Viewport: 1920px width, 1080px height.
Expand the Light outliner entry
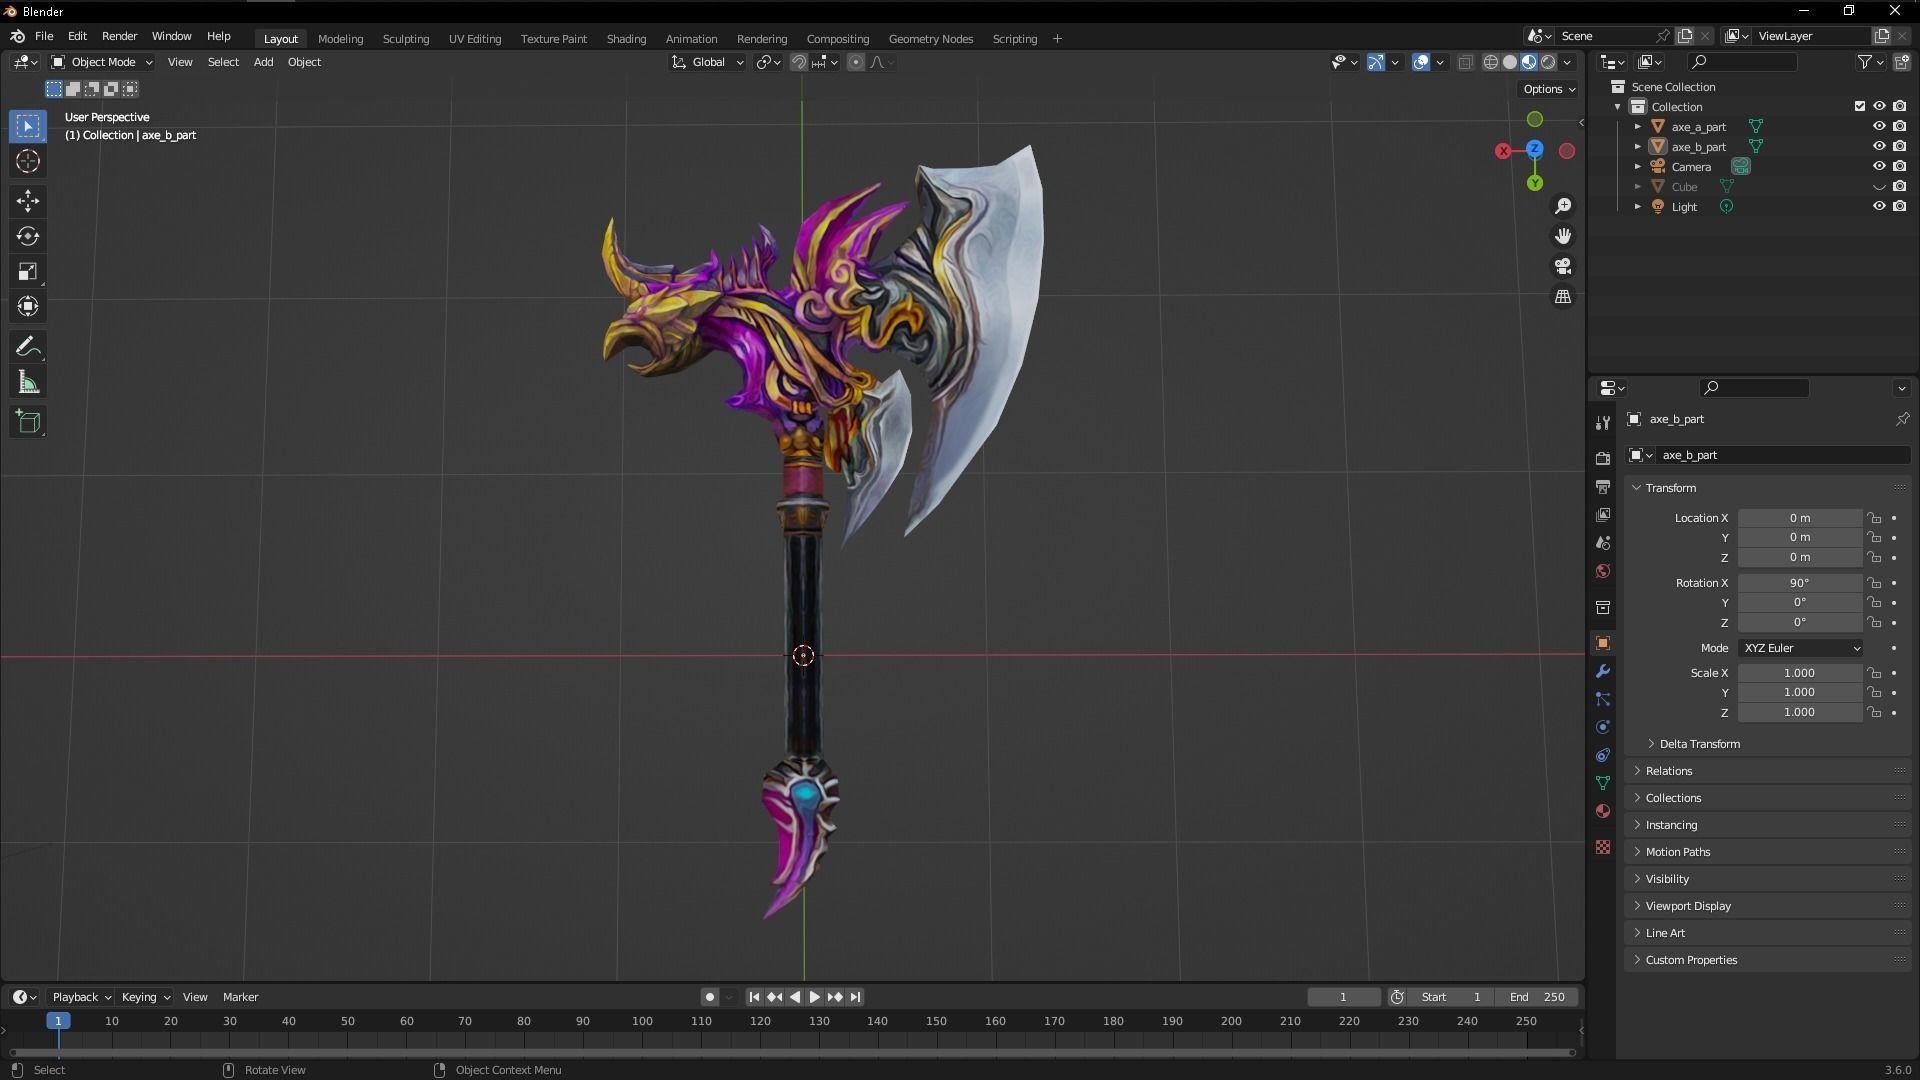click(x=1638, y=207)
